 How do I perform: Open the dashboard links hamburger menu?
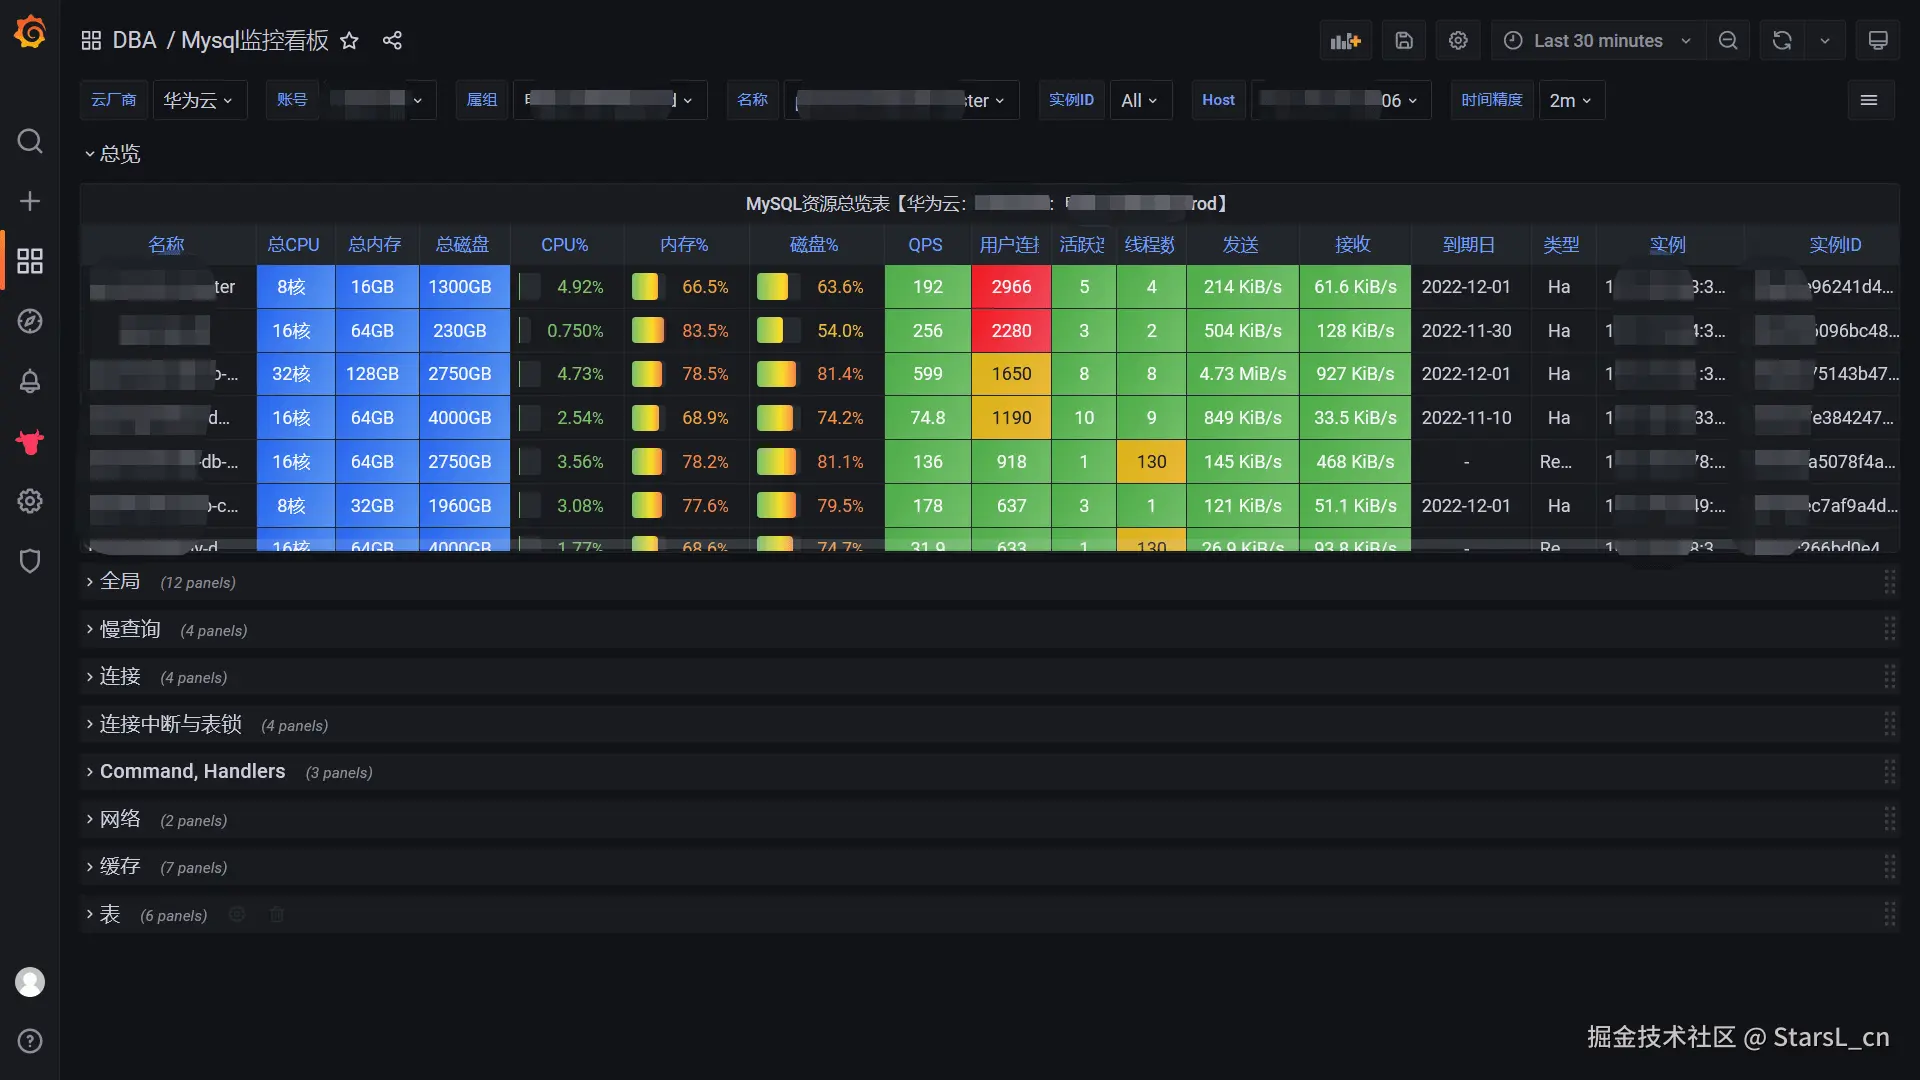pos(1868,100)
